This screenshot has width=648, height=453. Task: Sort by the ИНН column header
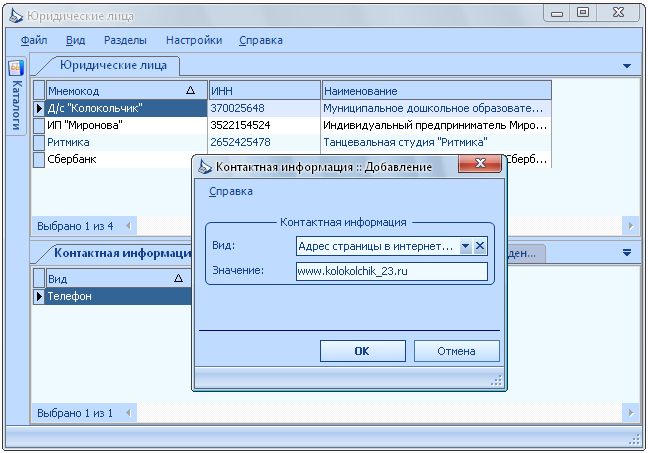coord(264,91)
